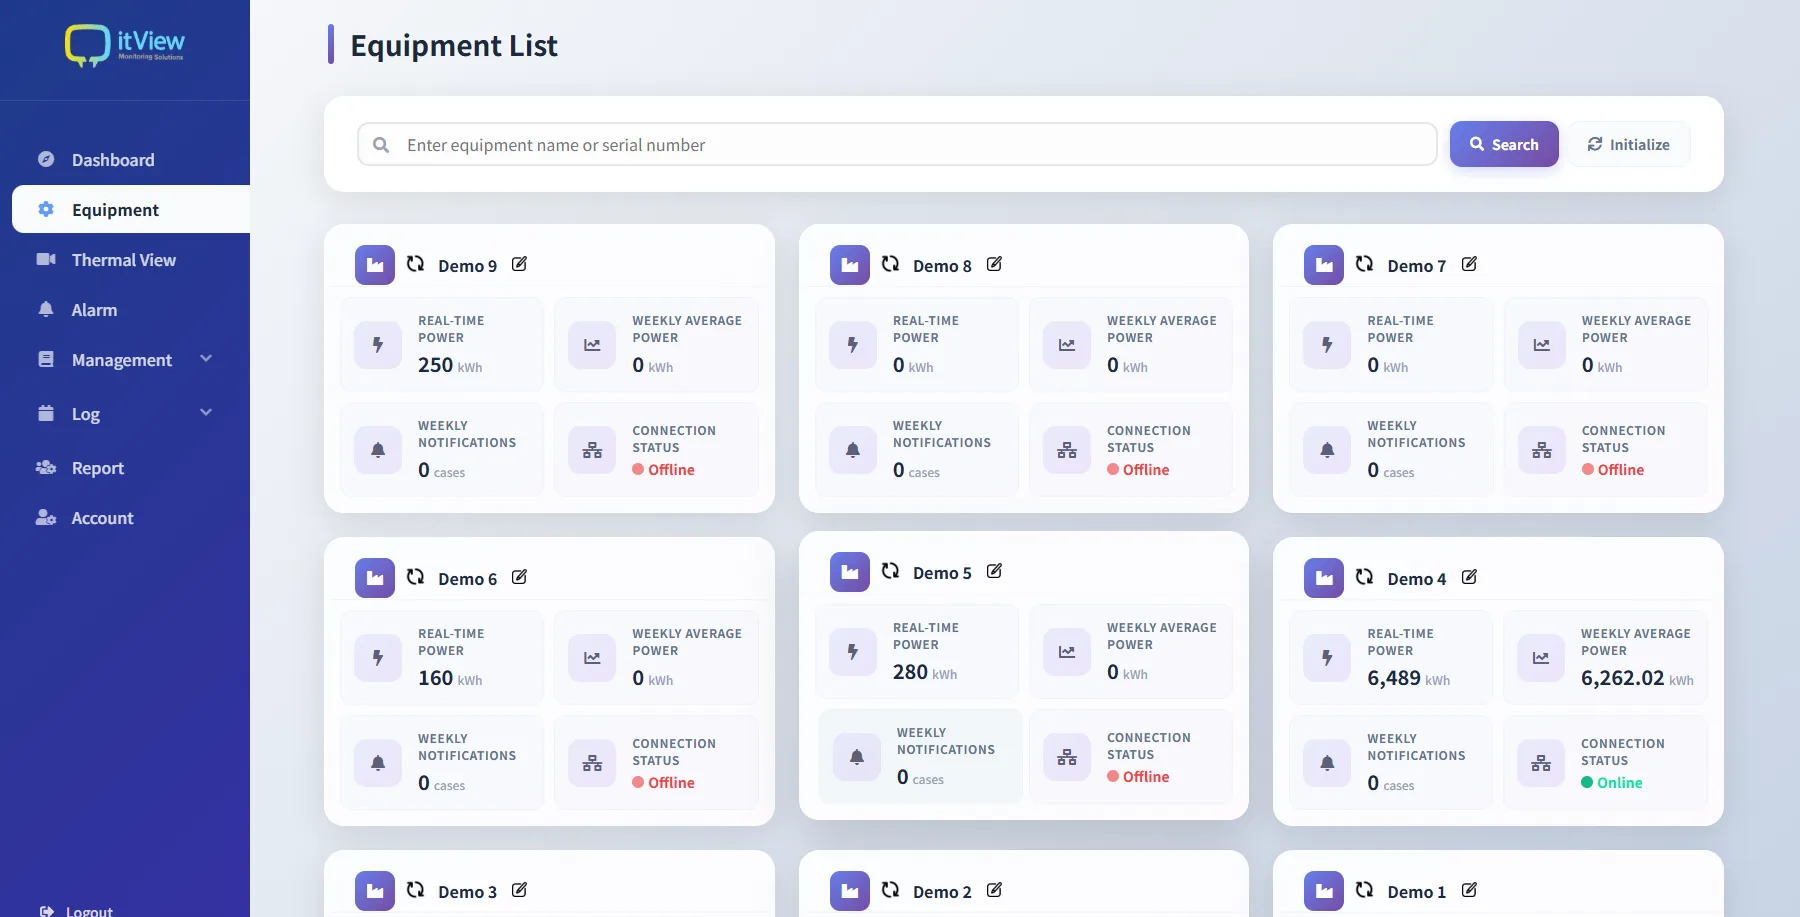Refresh the Demo 6 card
The height and width of the screenshot is (917, 1800).
416,577
